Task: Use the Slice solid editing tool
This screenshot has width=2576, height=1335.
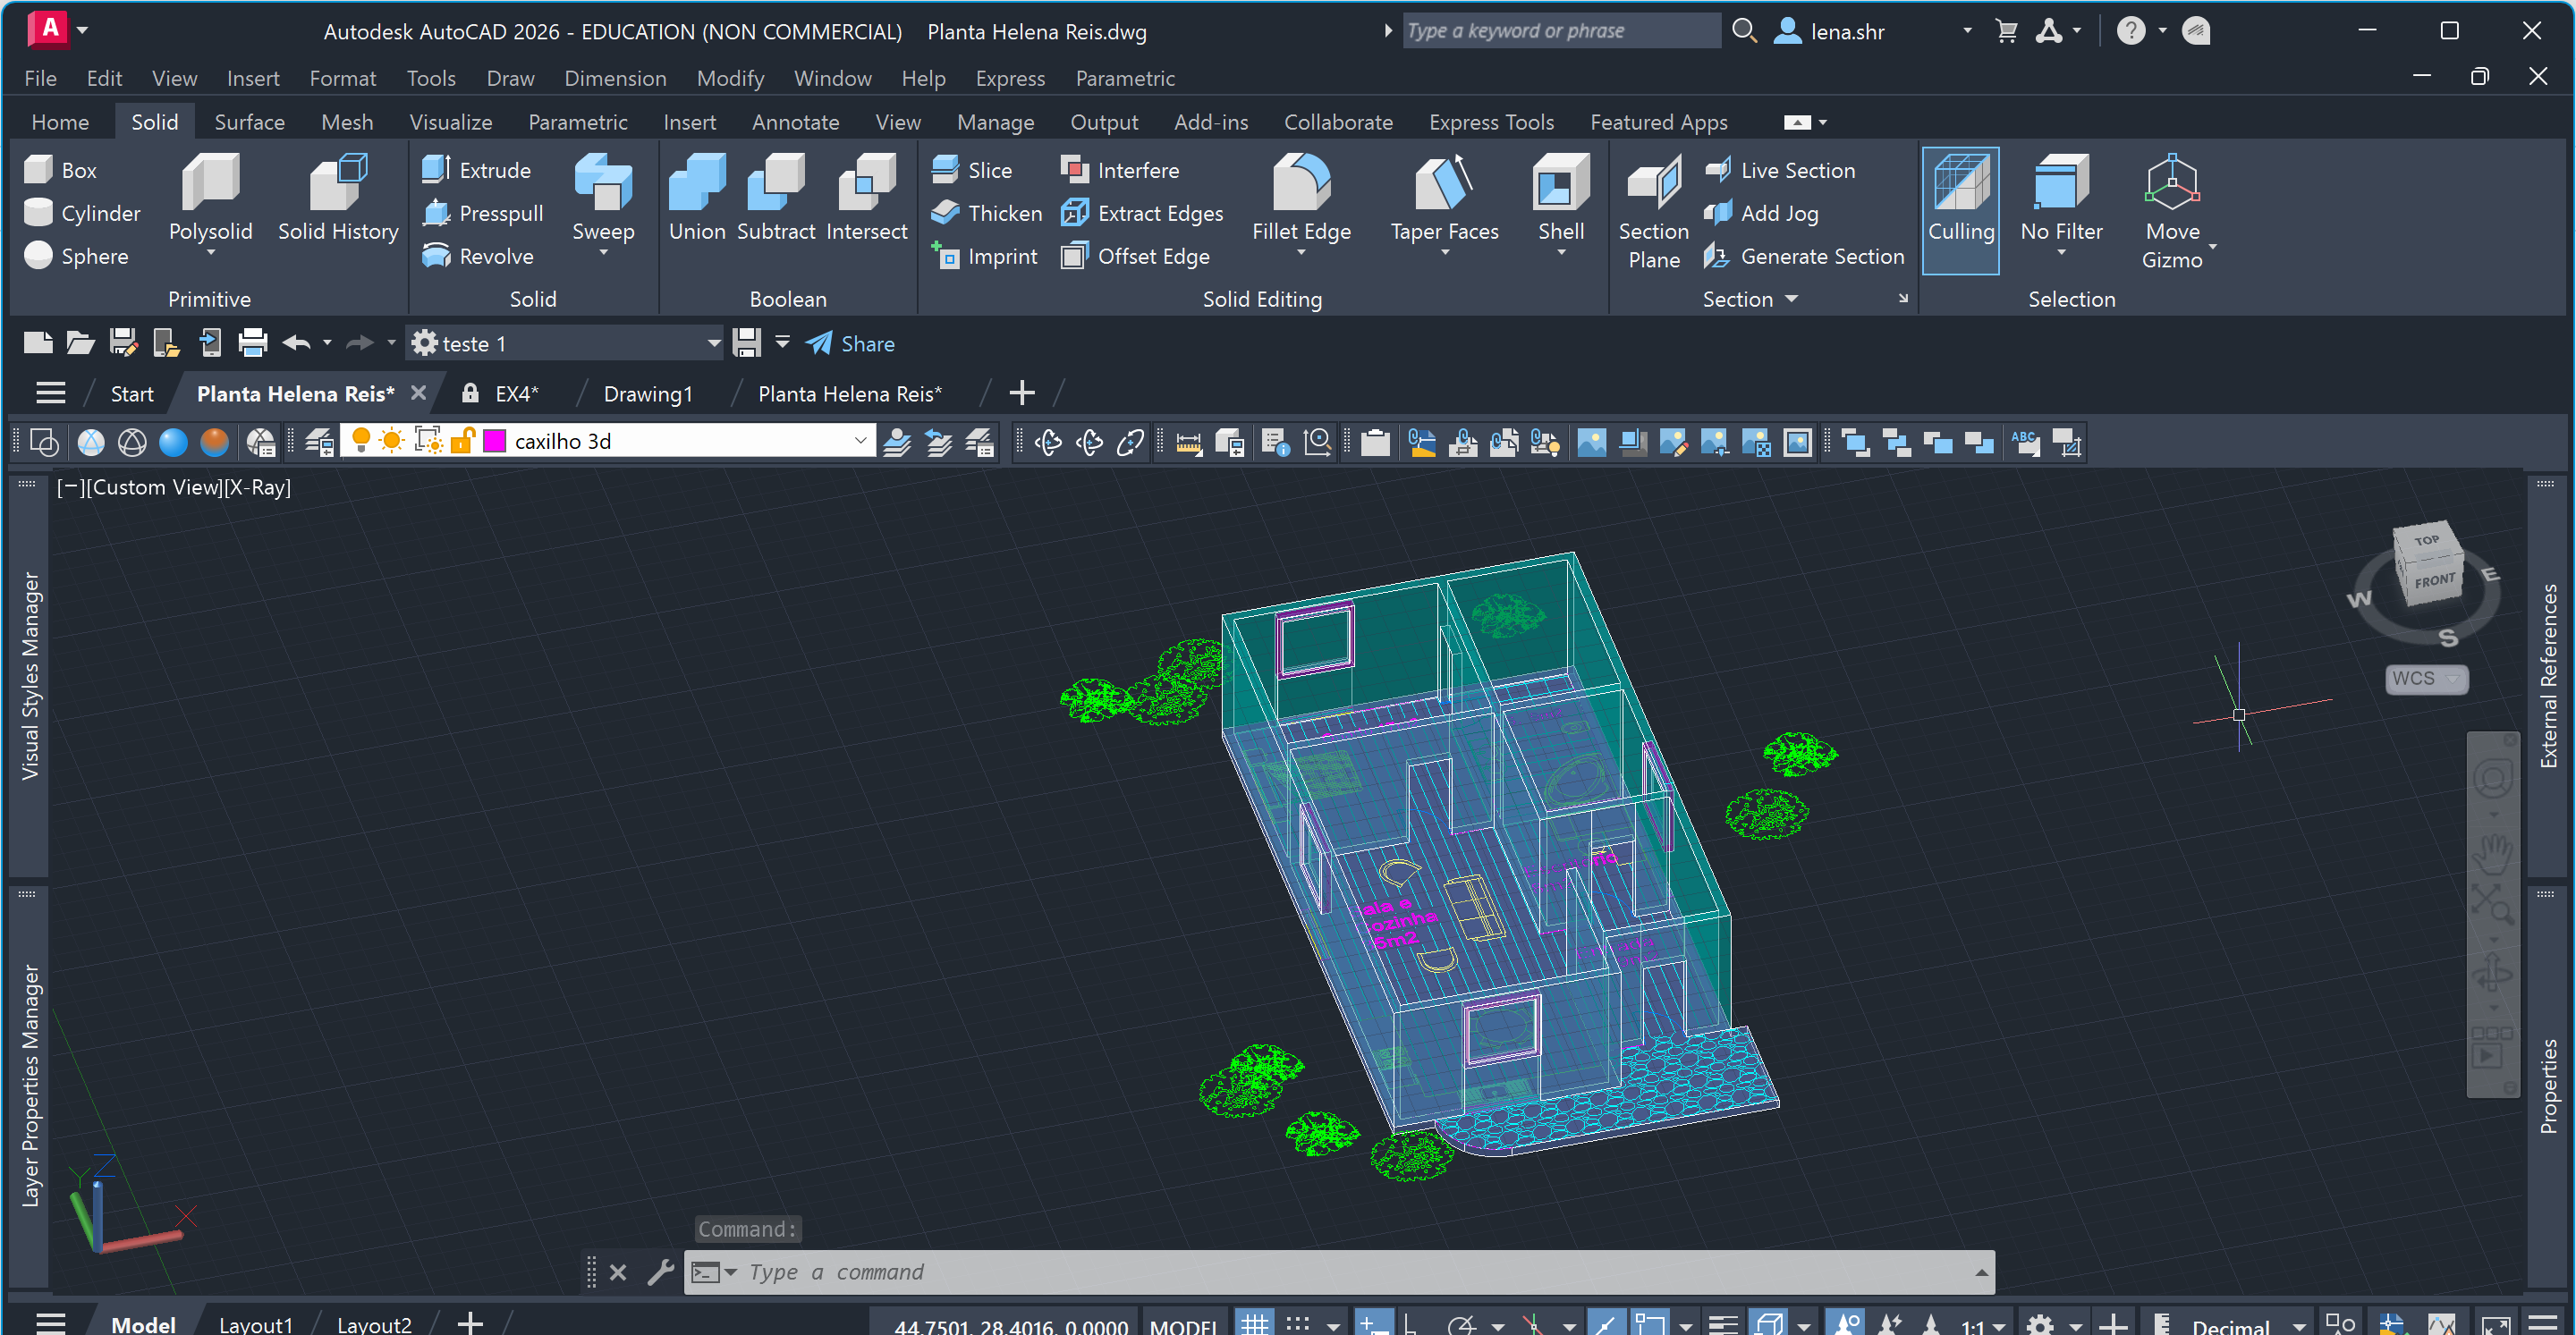Action: click(x=971, y=170)
